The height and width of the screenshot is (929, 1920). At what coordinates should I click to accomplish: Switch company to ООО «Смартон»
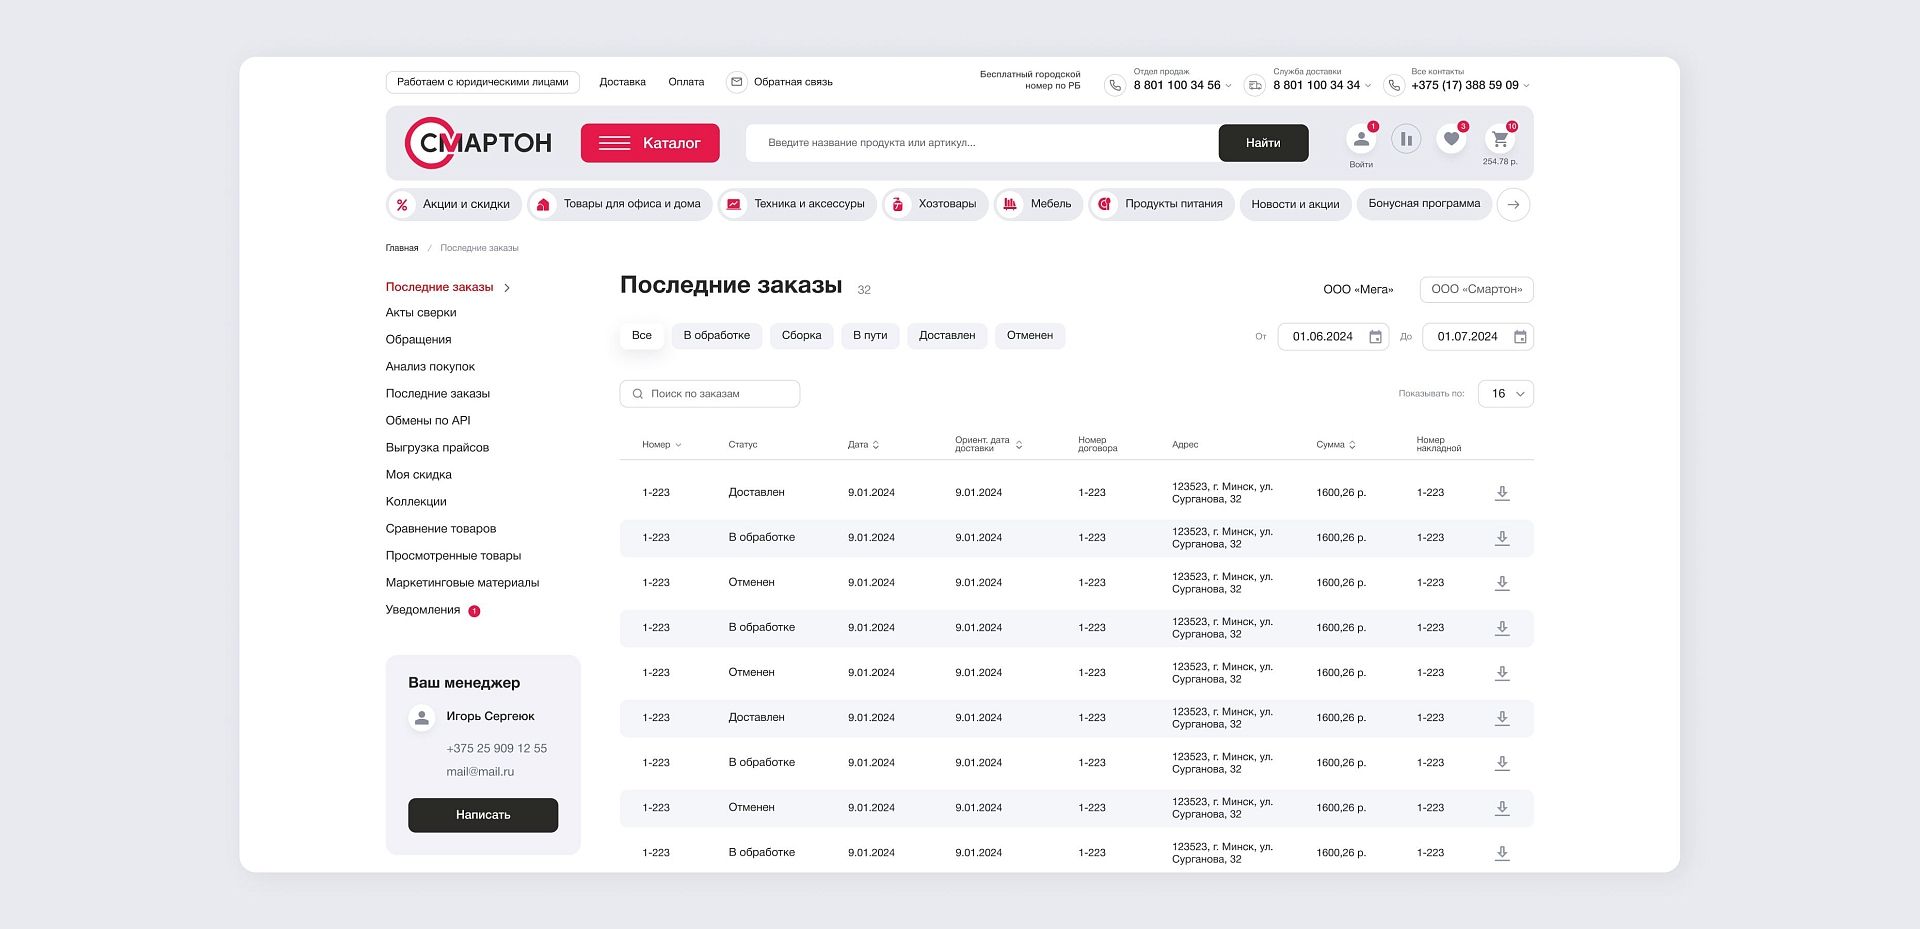[1476, 290]
